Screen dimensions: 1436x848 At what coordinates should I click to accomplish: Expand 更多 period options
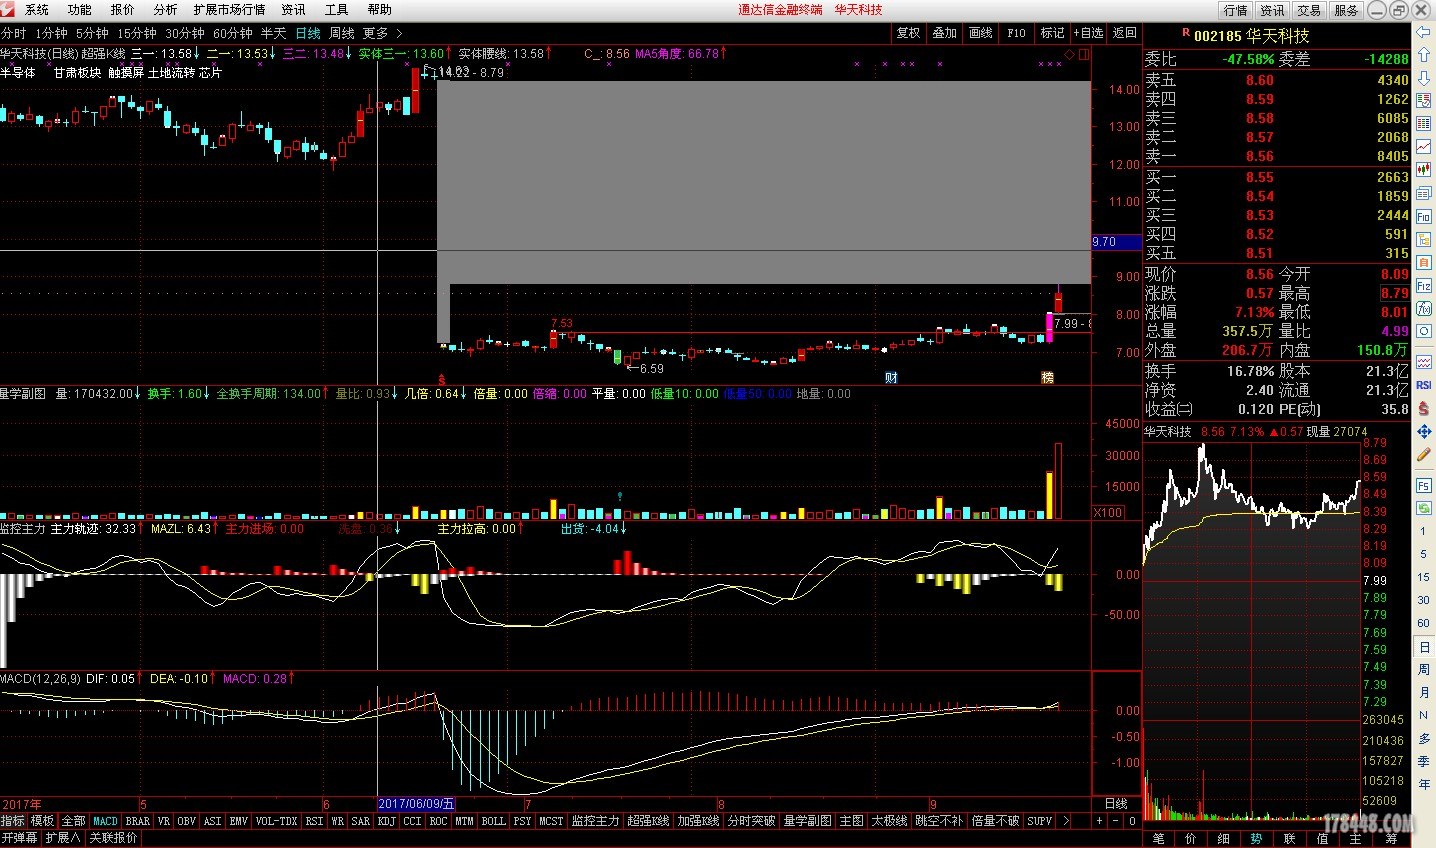point(381,33)
